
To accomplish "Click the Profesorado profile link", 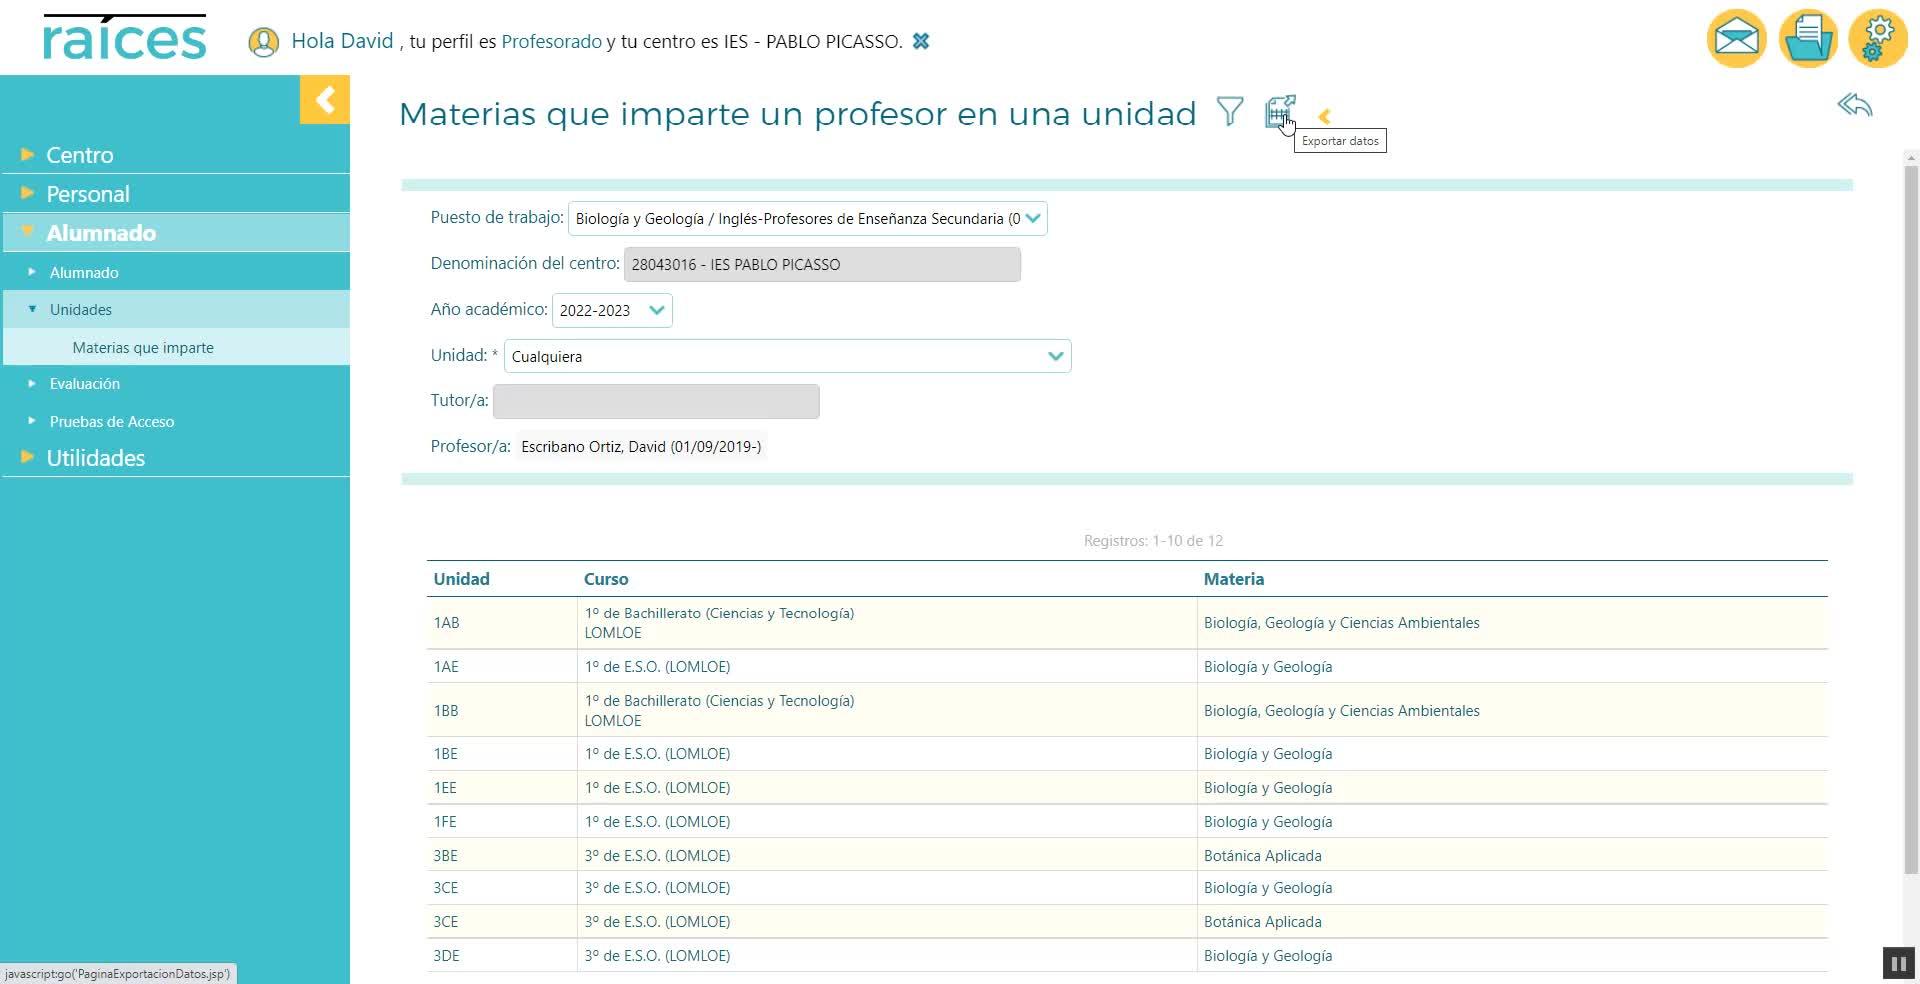I will [x=551, y=41].
